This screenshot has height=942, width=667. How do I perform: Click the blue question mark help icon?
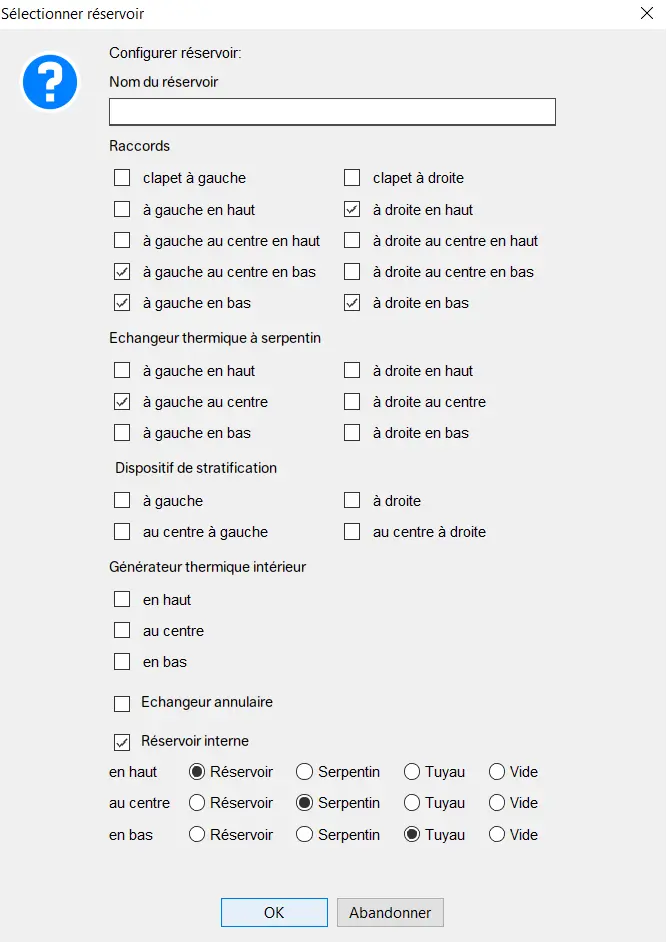(50, 82)
